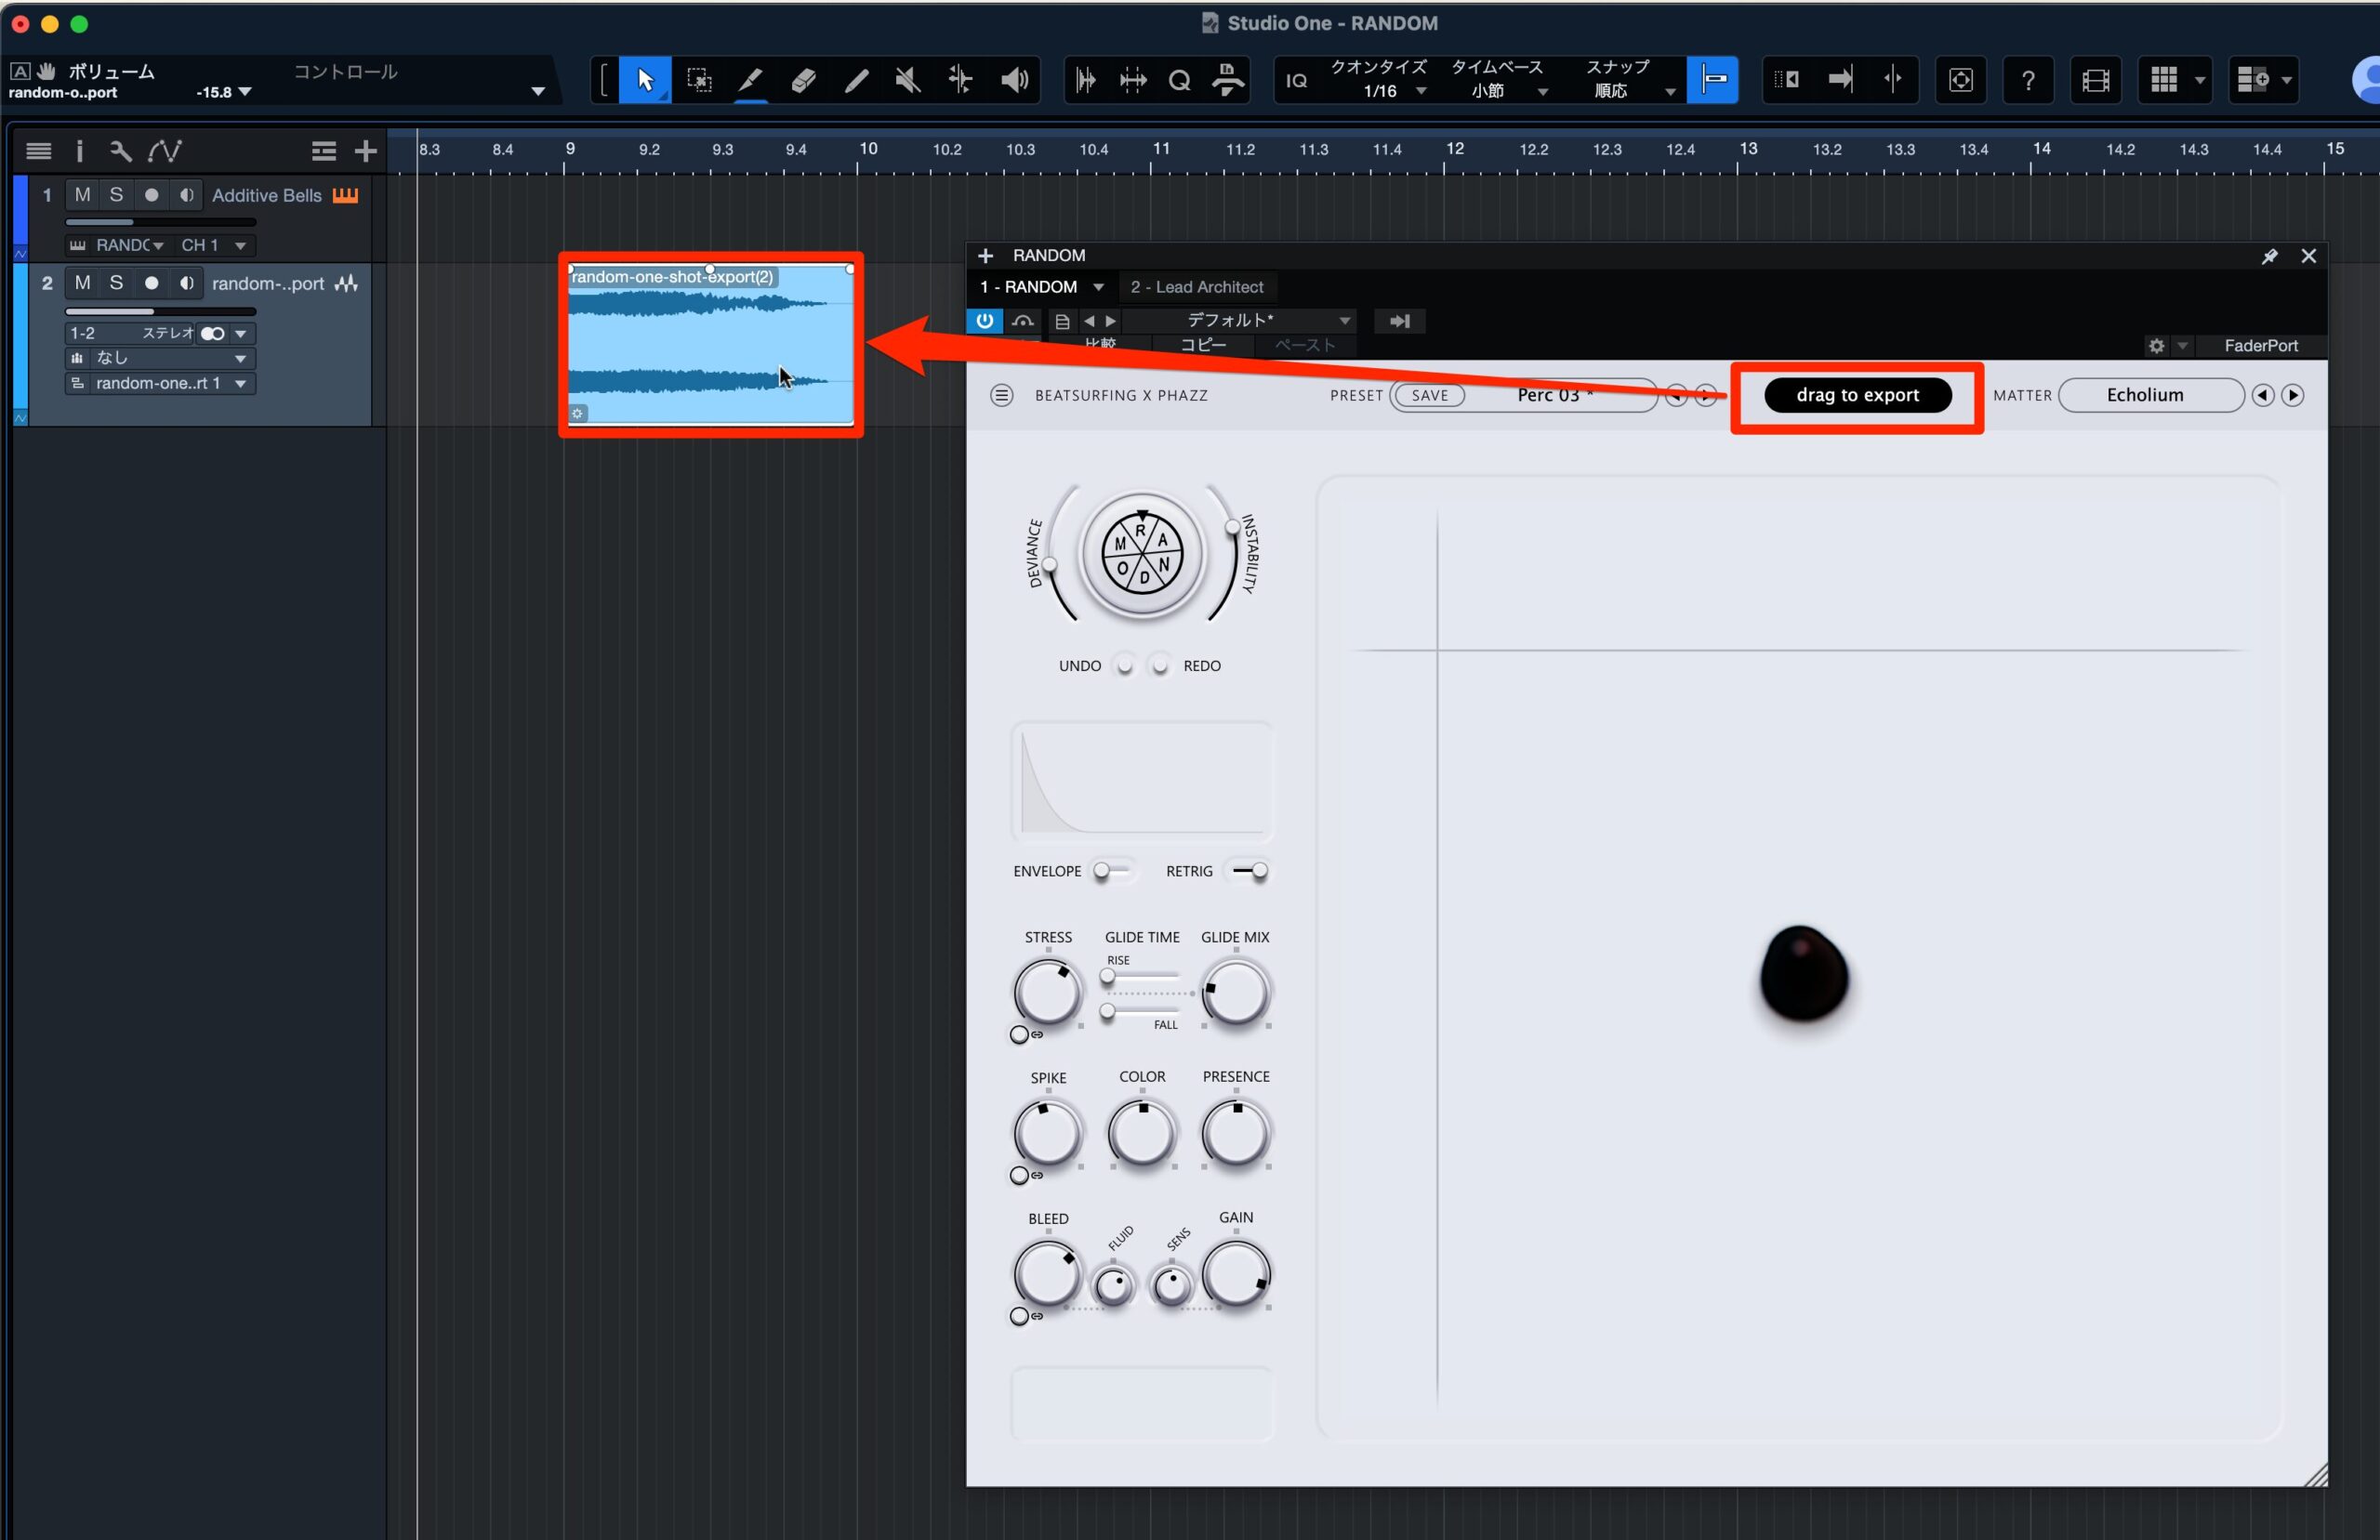Show automation curve icon in track header
2380x1540 pixels.
(164, 151)
